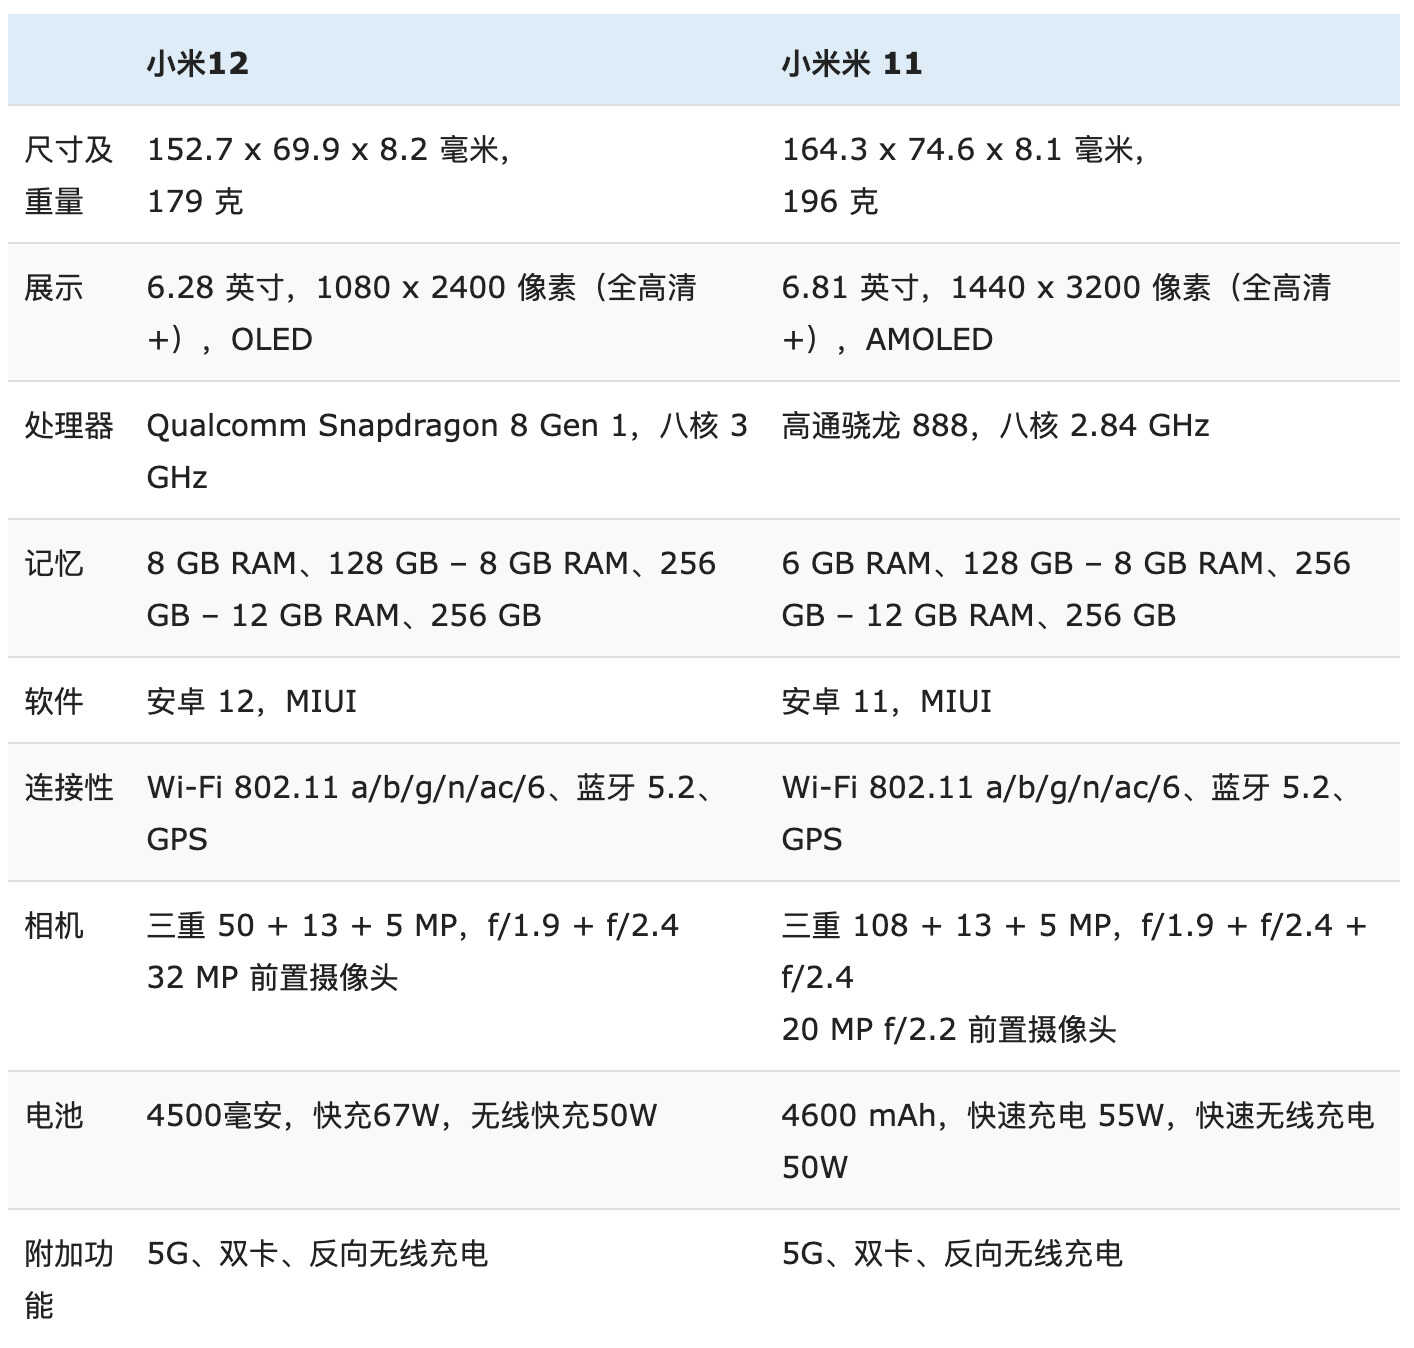
Task: Select the 尺寸及重量 row label
Action: coord(69,175)
